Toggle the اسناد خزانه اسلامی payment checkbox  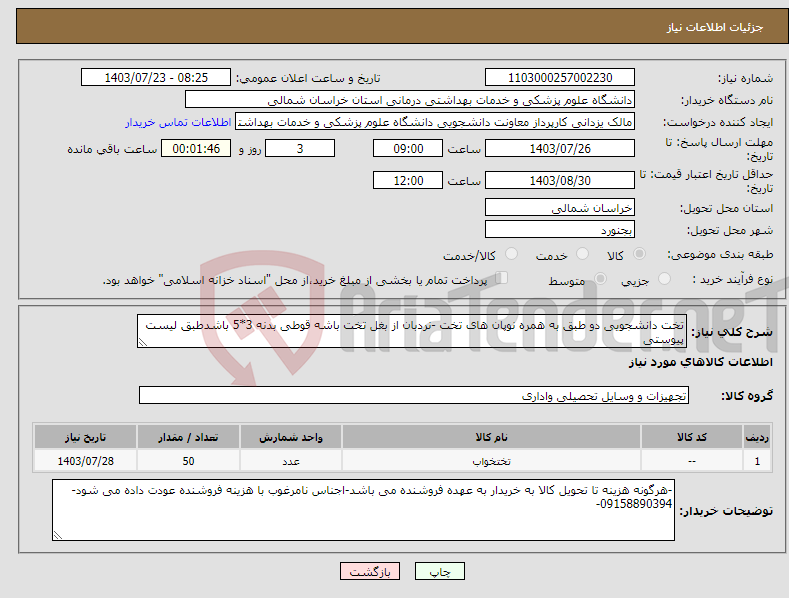pos(502,278)
